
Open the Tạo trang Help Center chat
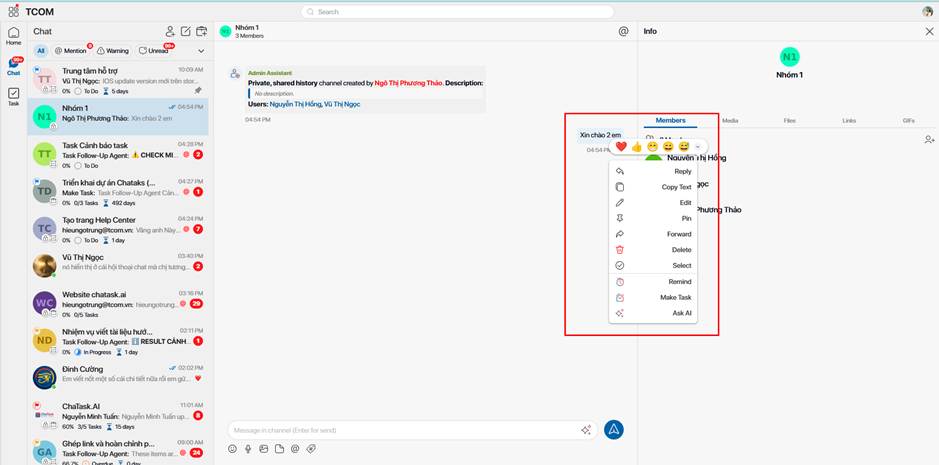pyautogui.click(x=120, y=230)
